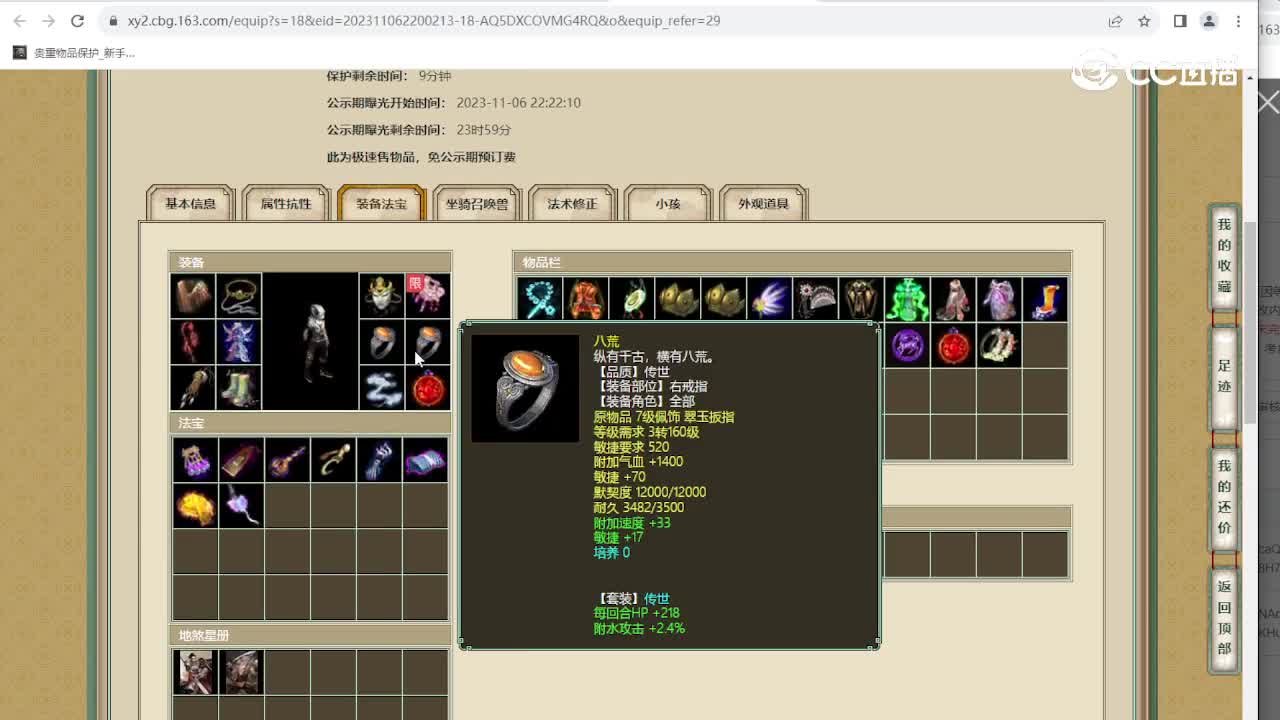Open the browser profile avatar
Screen dimensions: 1280x720
coord(1209,20)
